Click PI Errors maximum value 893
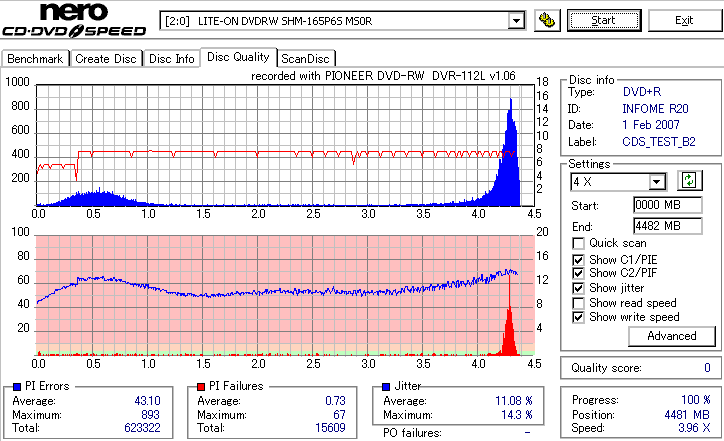Viewport: 724px width, 441px height. click(150, 415)
